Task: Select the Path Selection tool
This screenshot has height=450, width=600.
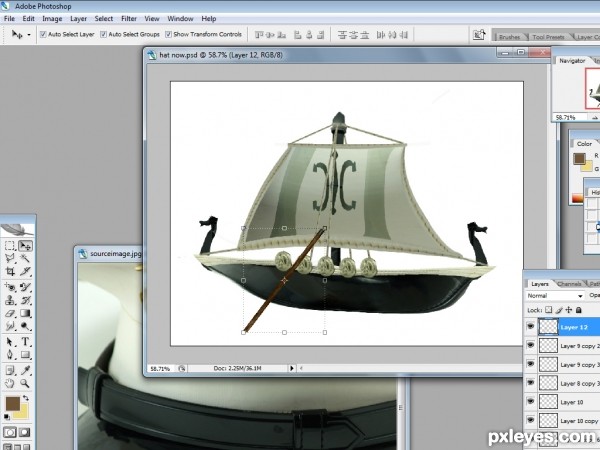Action: click(10, 342)
